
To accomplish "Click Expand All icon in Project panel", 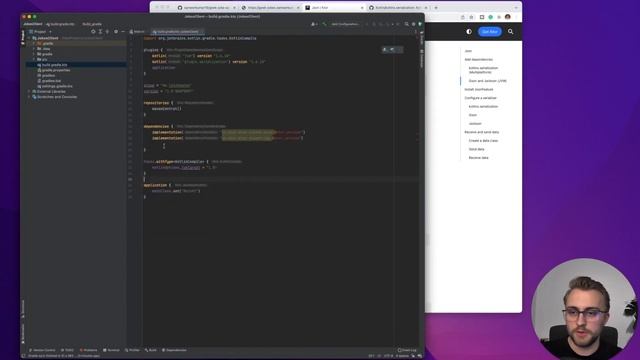I will 100,31.
